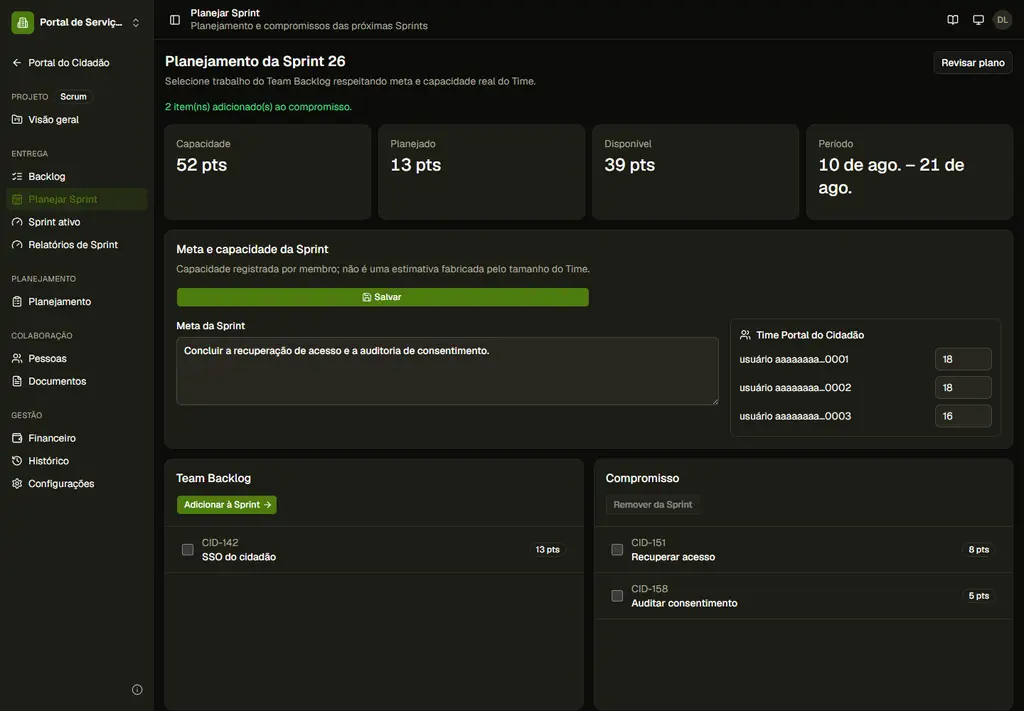Click the monitor display icon
The image size is (1024, 711).
(x=978, y=20)
